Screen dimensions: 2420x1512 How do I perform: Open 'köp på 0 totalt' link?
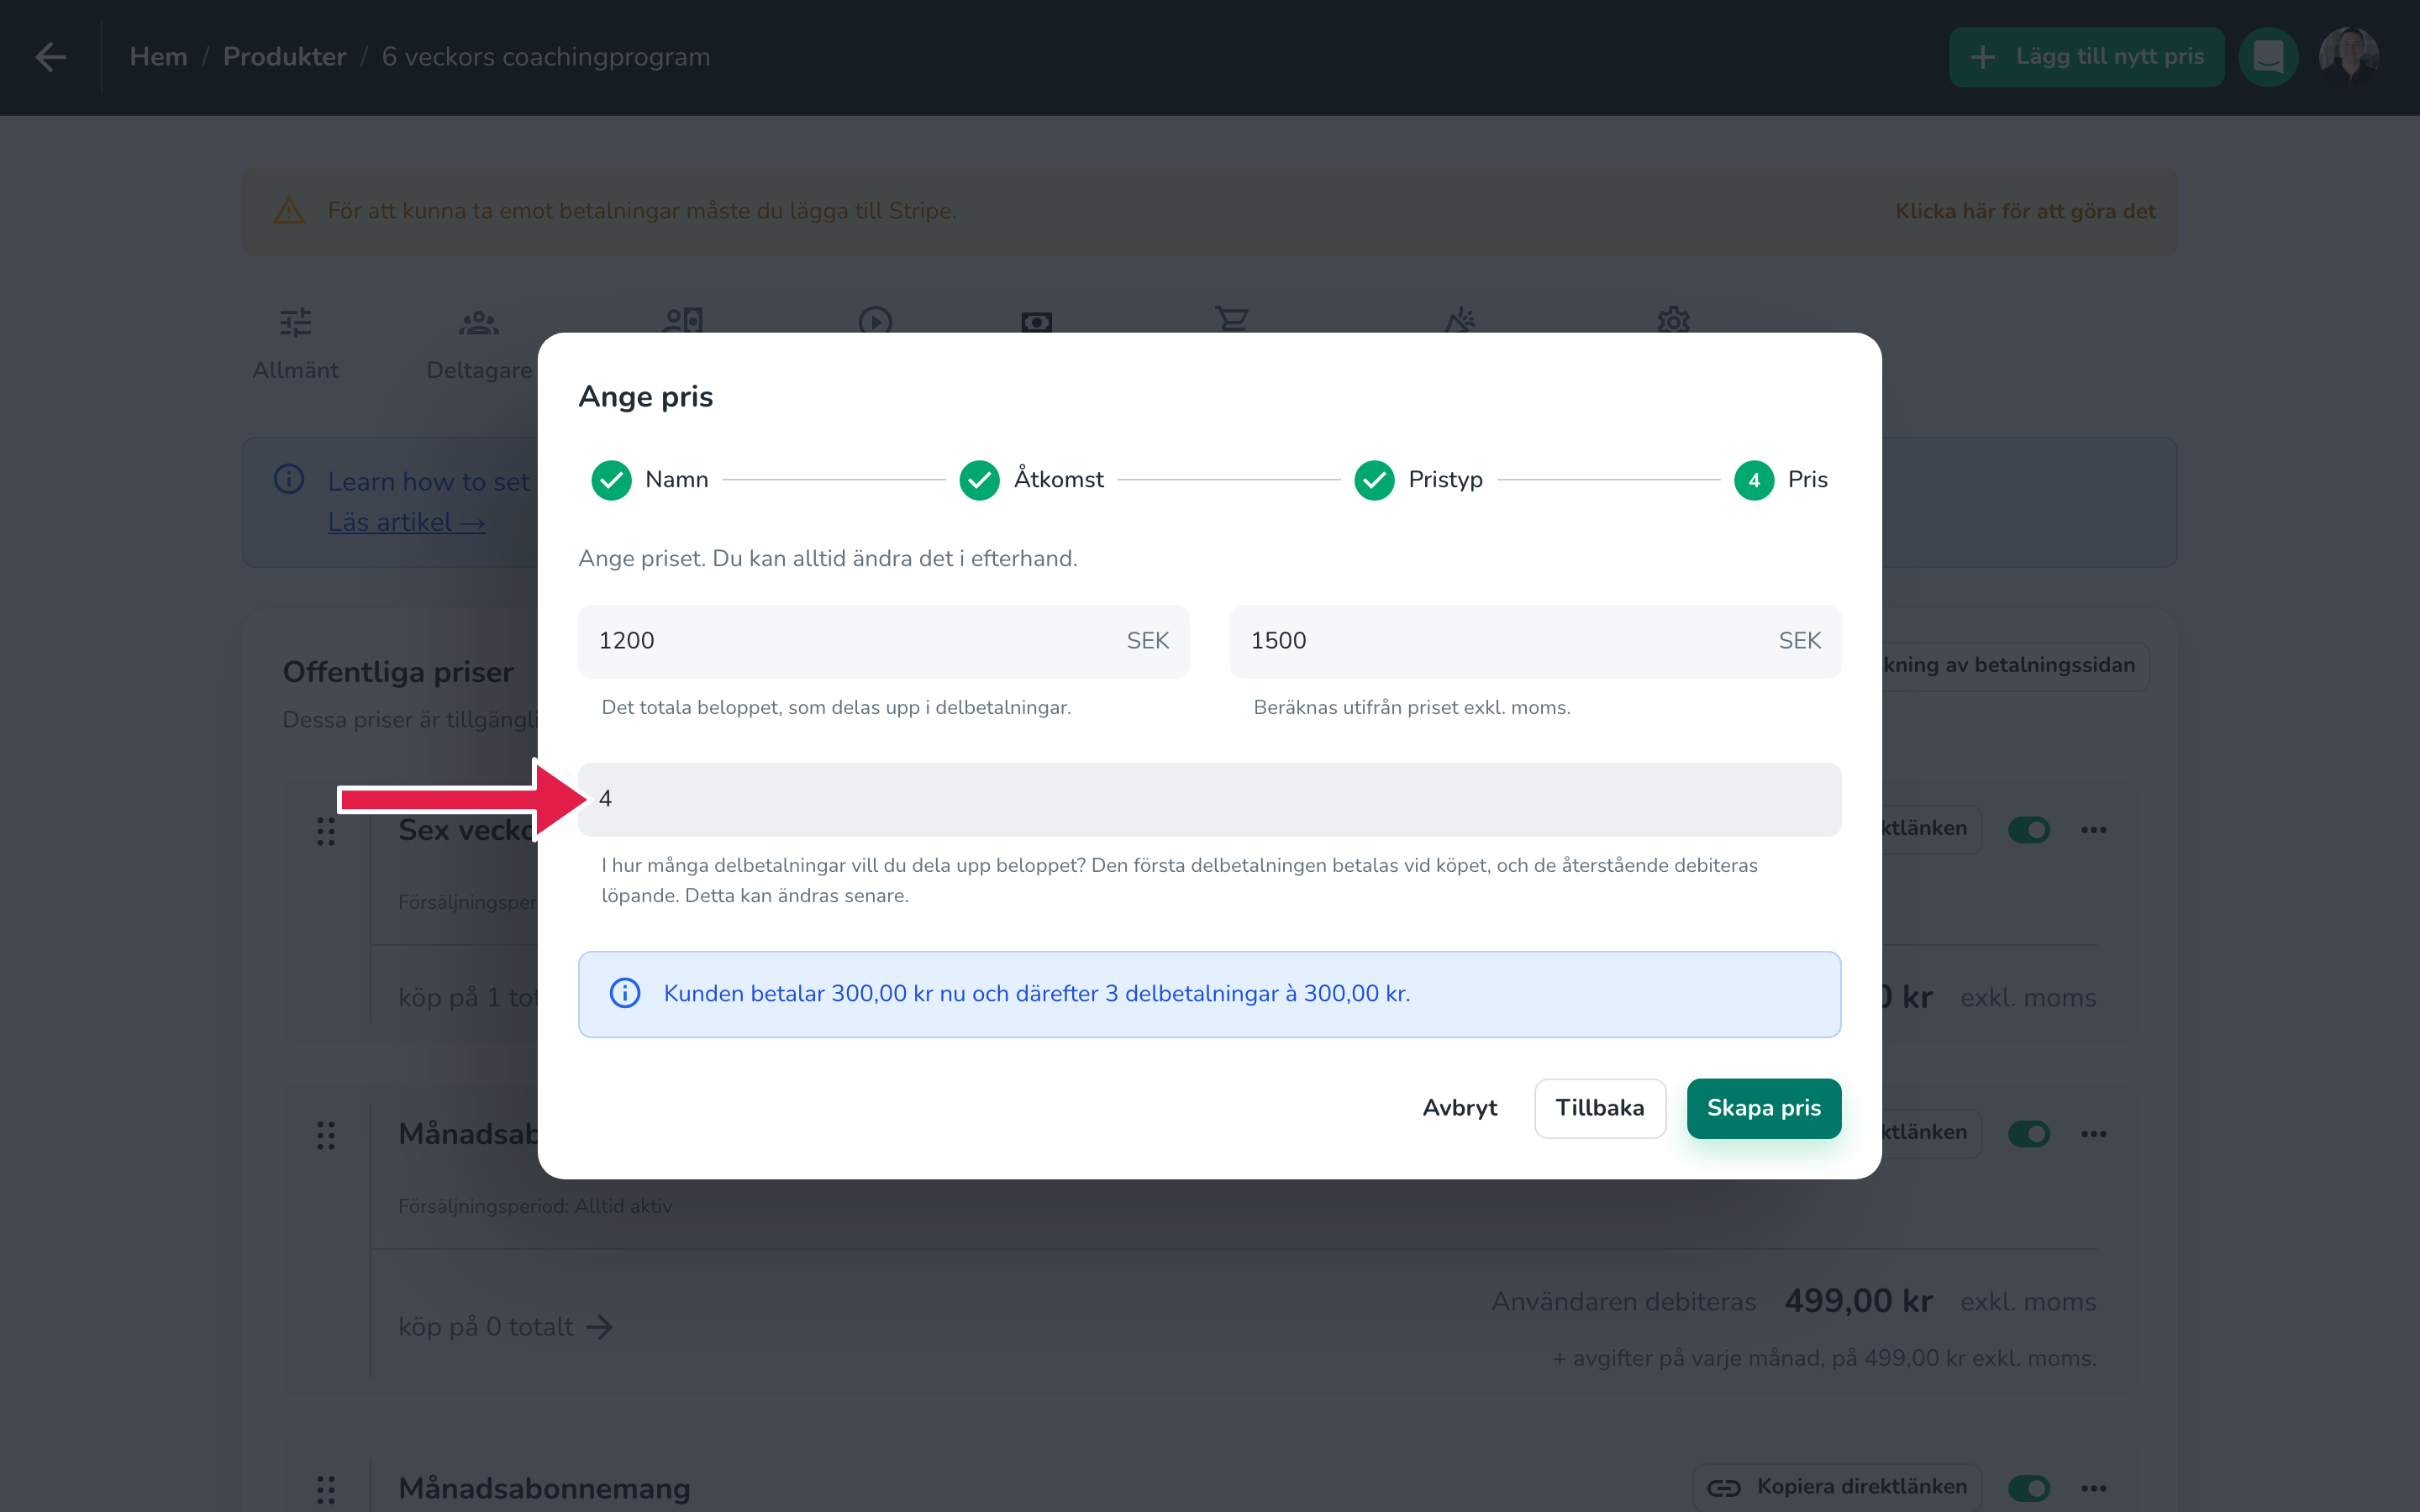tap(505, 1327)
